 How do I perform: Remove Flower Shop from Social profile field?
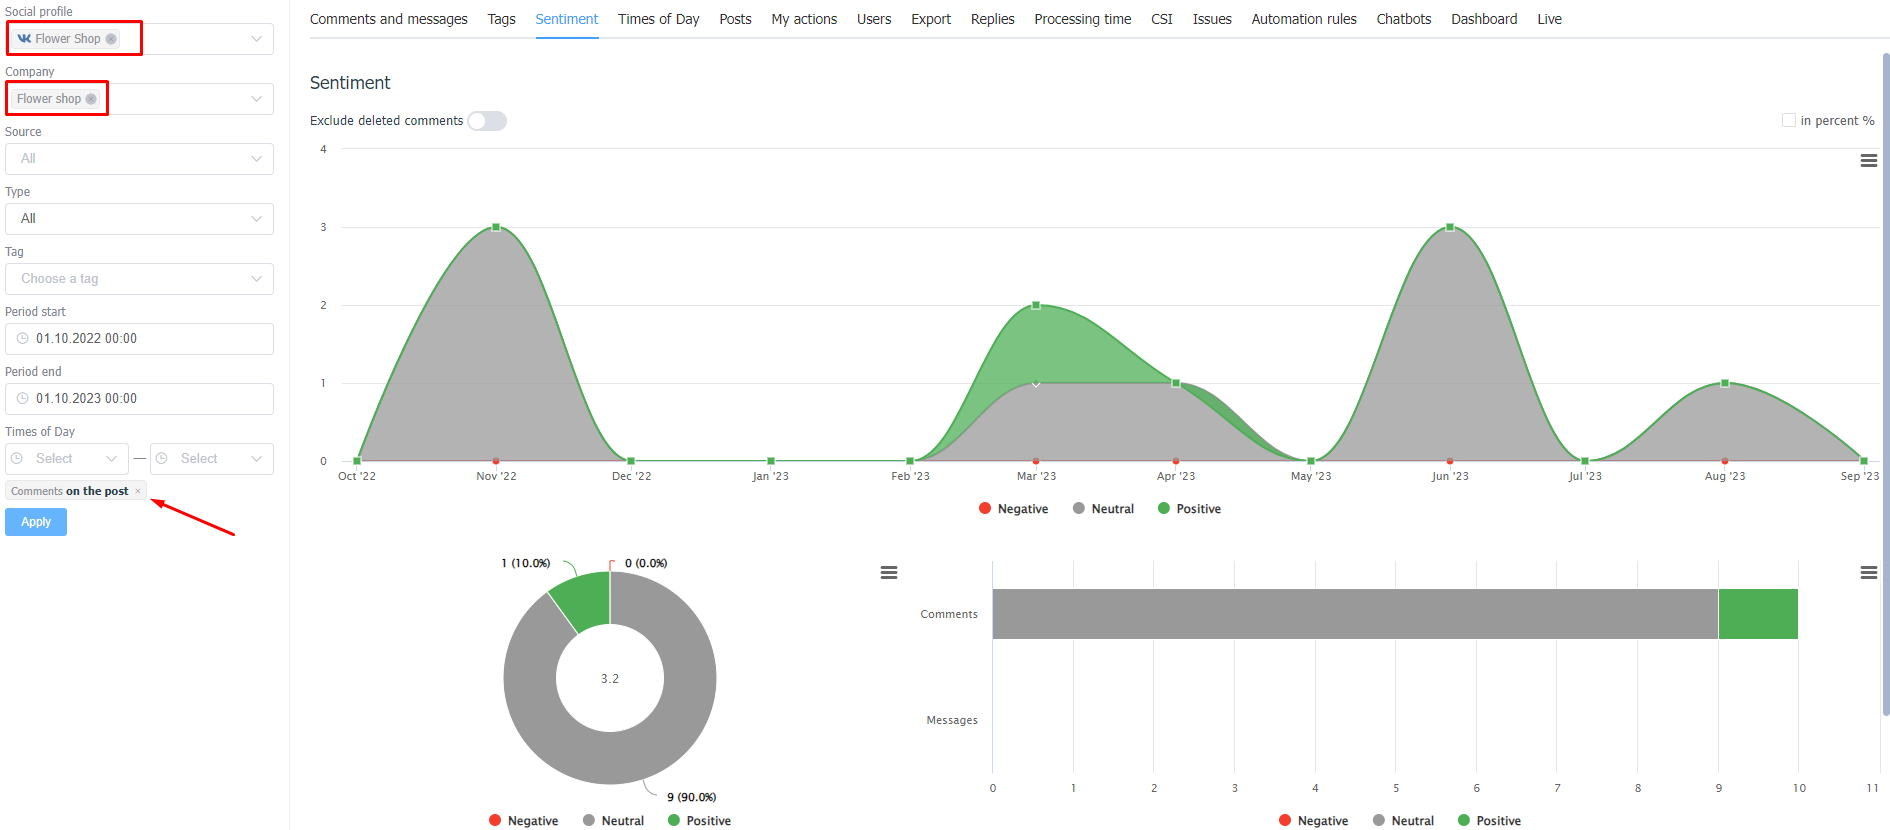tap(111, 39)
